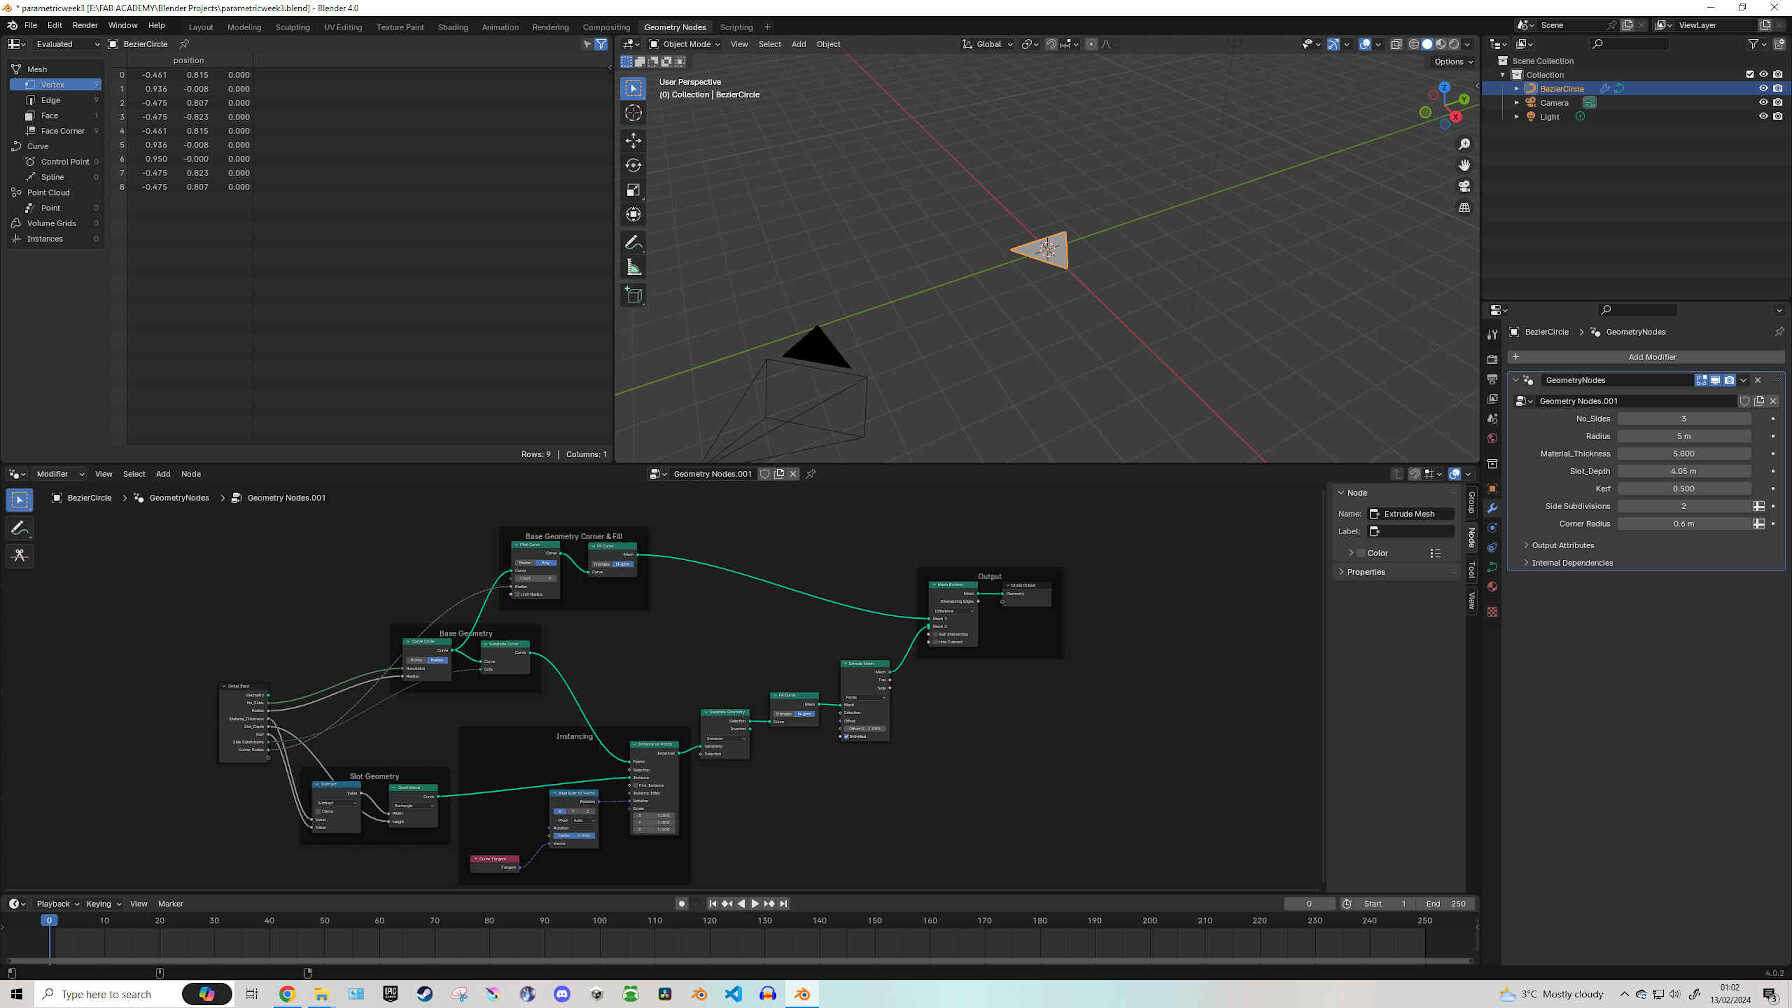1792x1008 pixels.
Task: Click the viewport zoom magnifier icon
Action: tap(1464, 144)
